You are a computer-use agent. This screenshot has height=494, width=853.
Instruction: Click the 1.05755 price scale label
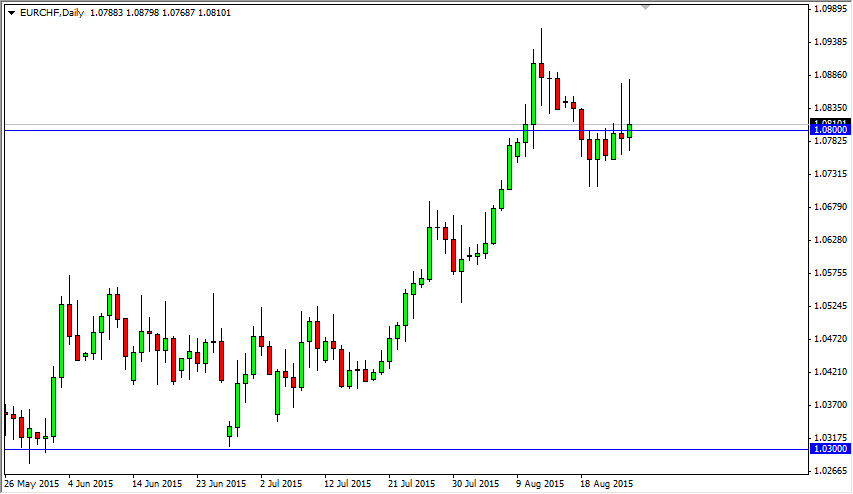pyautogui.click(x=831, y=273)
